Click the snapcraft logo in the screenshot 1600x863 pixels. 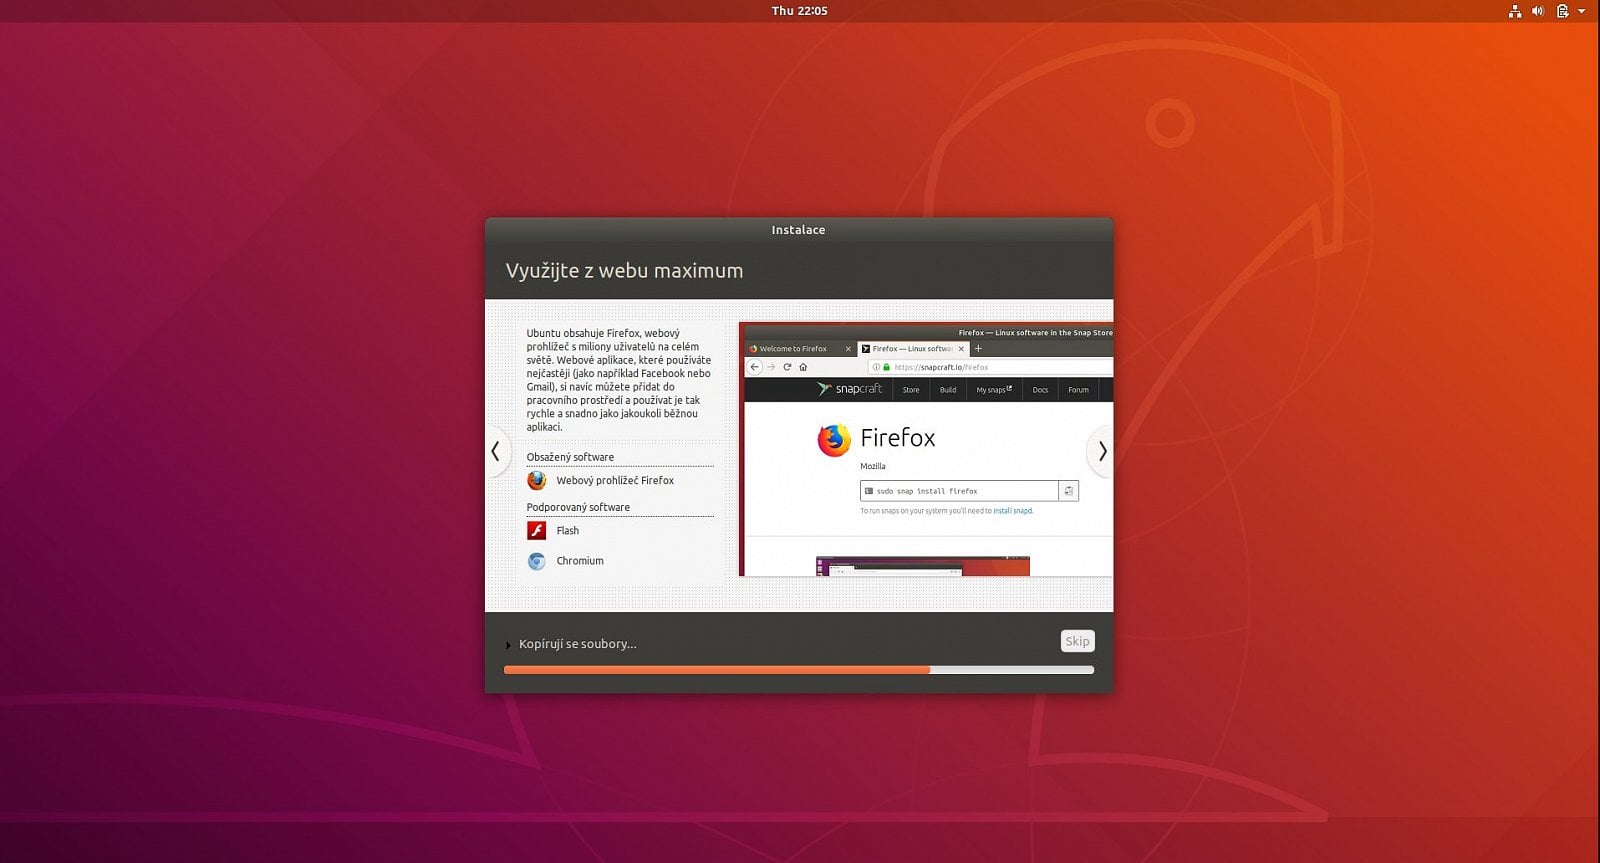(x=850, y=389)
